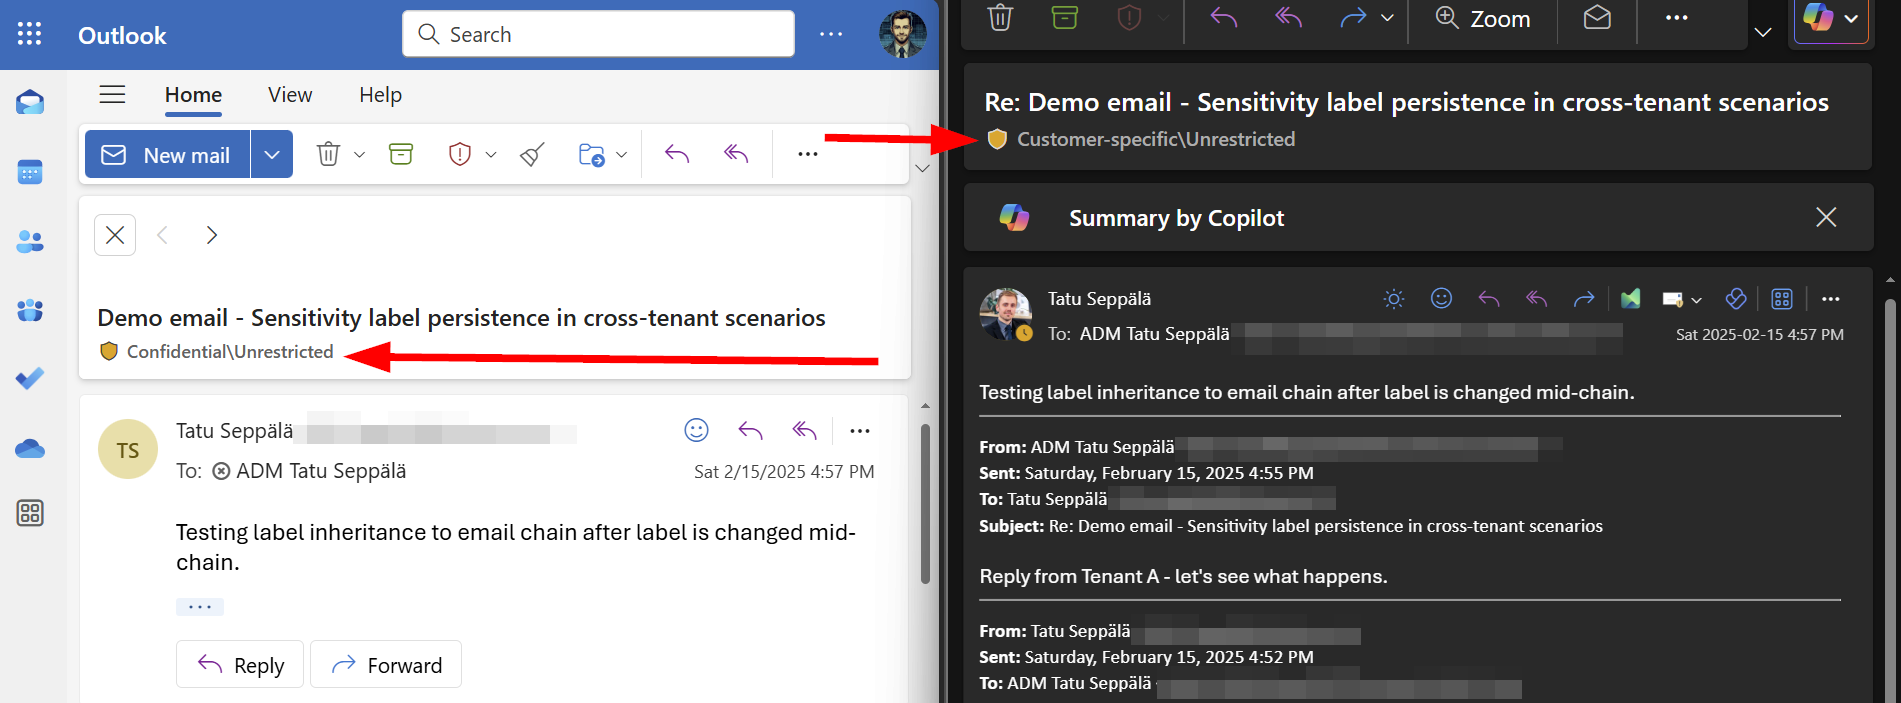Image resolution: width=1901 pixels, height=703 pixels.
Task: Click the Archive icon in Home toolbar
Action: (x=401, y=154)
